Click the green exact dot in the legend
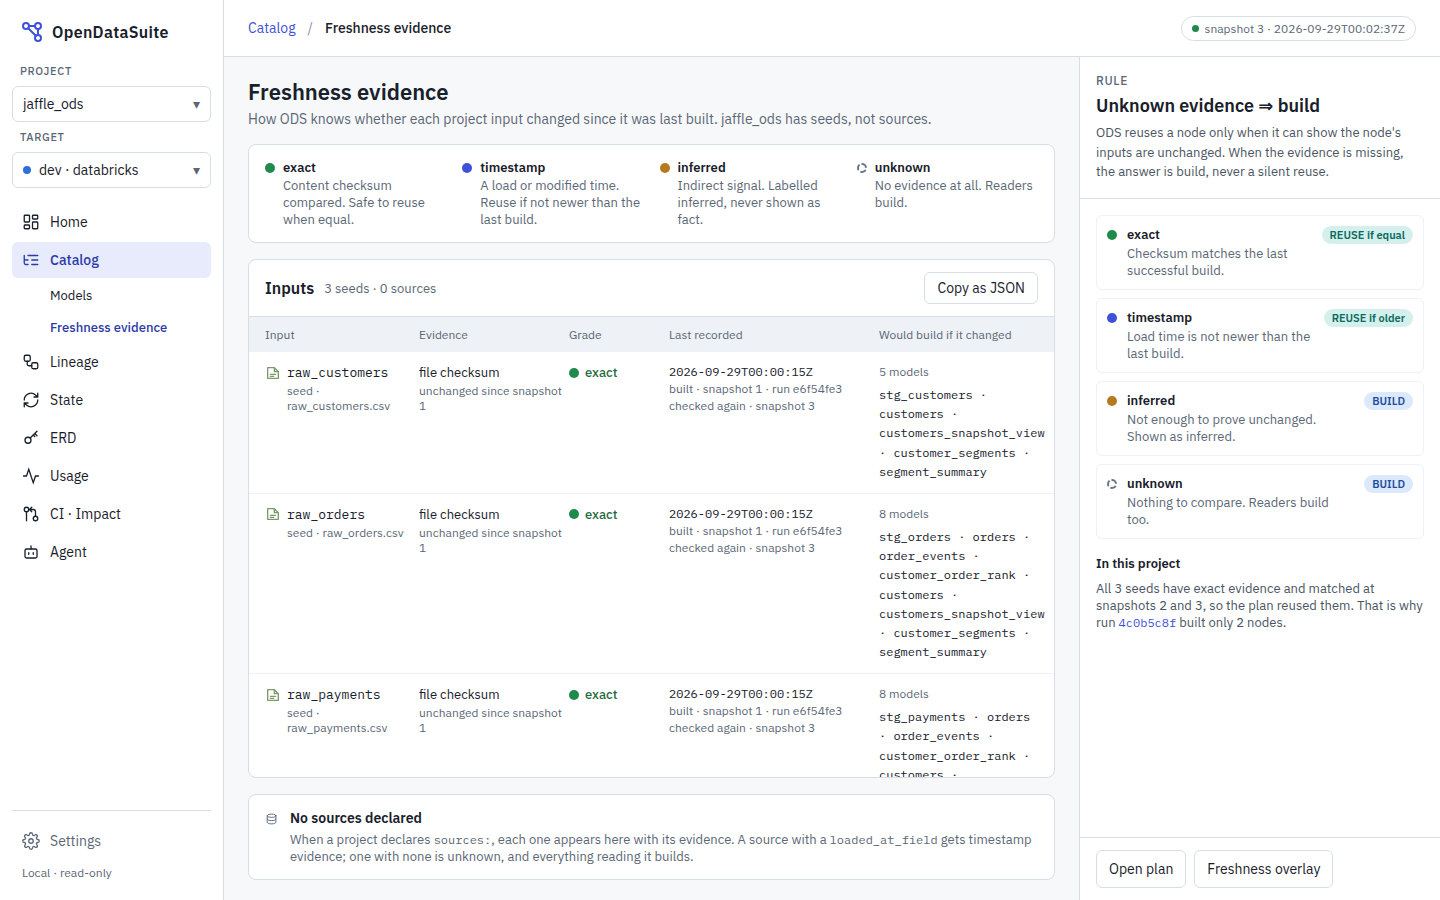Screen dimensions: 1440x900 pyautogui.click(x=270, y=168)
